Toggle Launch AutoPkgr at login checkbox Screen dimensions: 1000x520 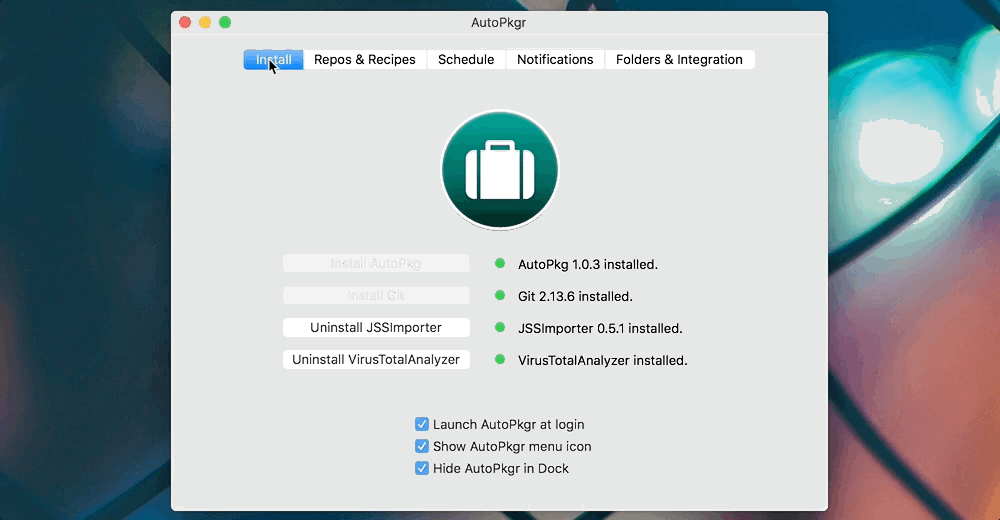pyautogui.click(x=422, y=424)
